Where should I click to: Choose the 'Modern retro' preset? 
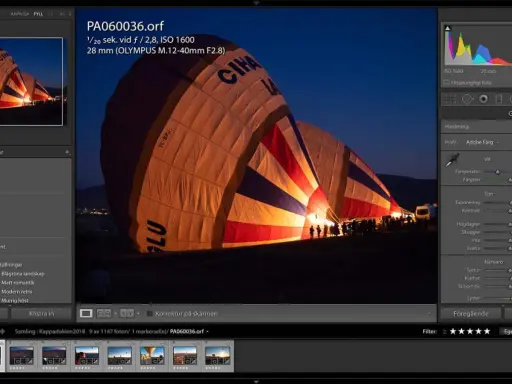(17, 292)
